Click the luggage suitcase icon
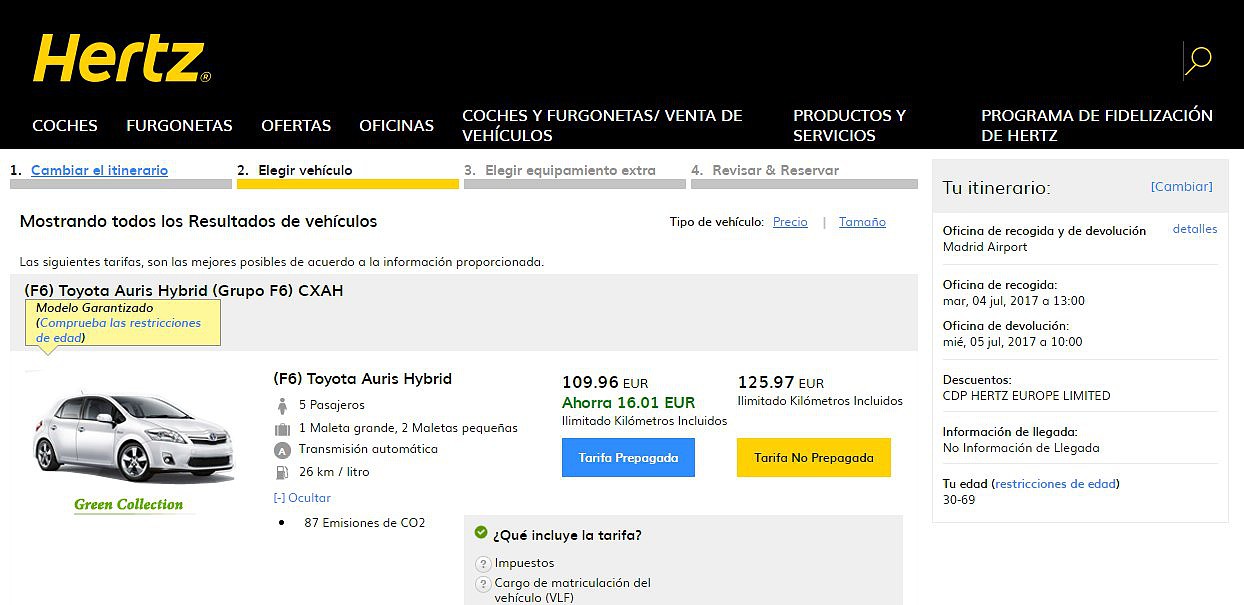This screenshot has height=605, width=1244. [282, 428]
